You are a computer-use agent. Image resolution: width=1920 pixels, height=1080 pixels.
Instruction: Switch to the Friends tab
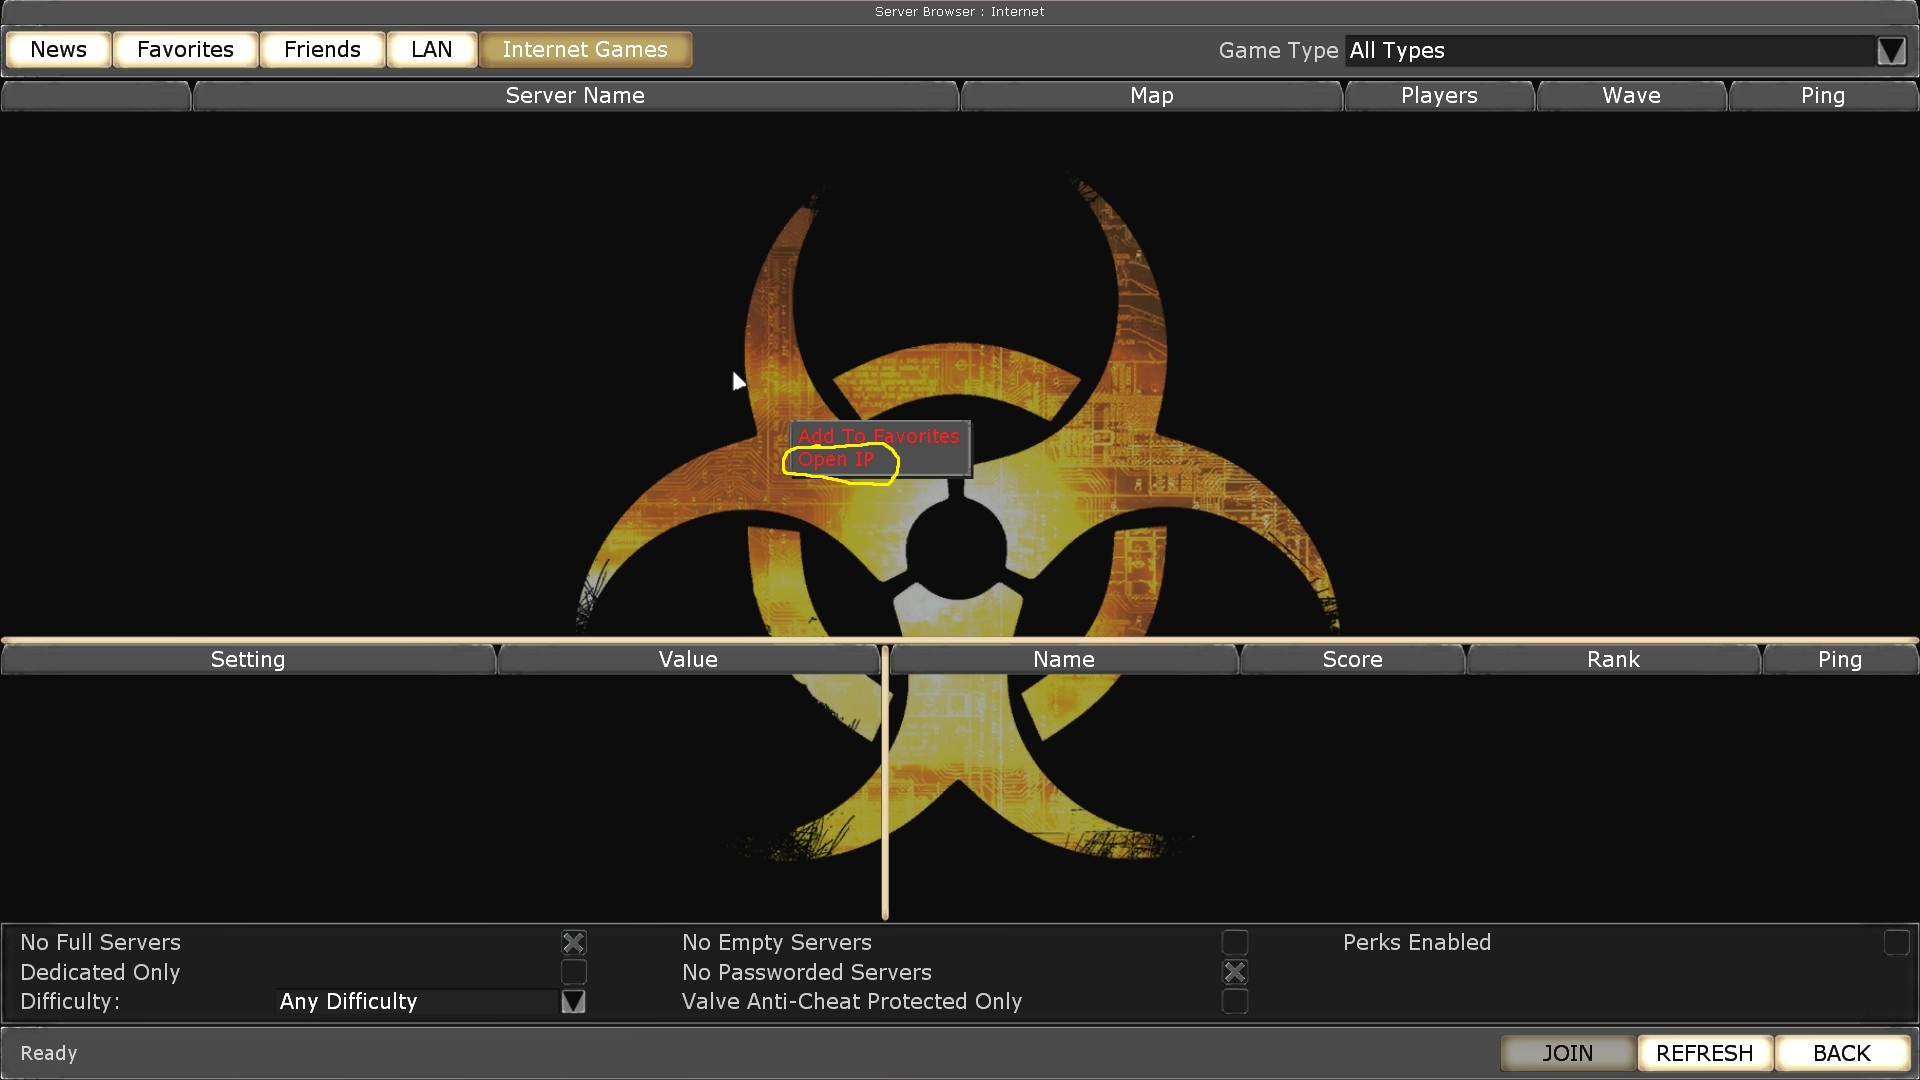pyautogui.click(x=322, y=50)
